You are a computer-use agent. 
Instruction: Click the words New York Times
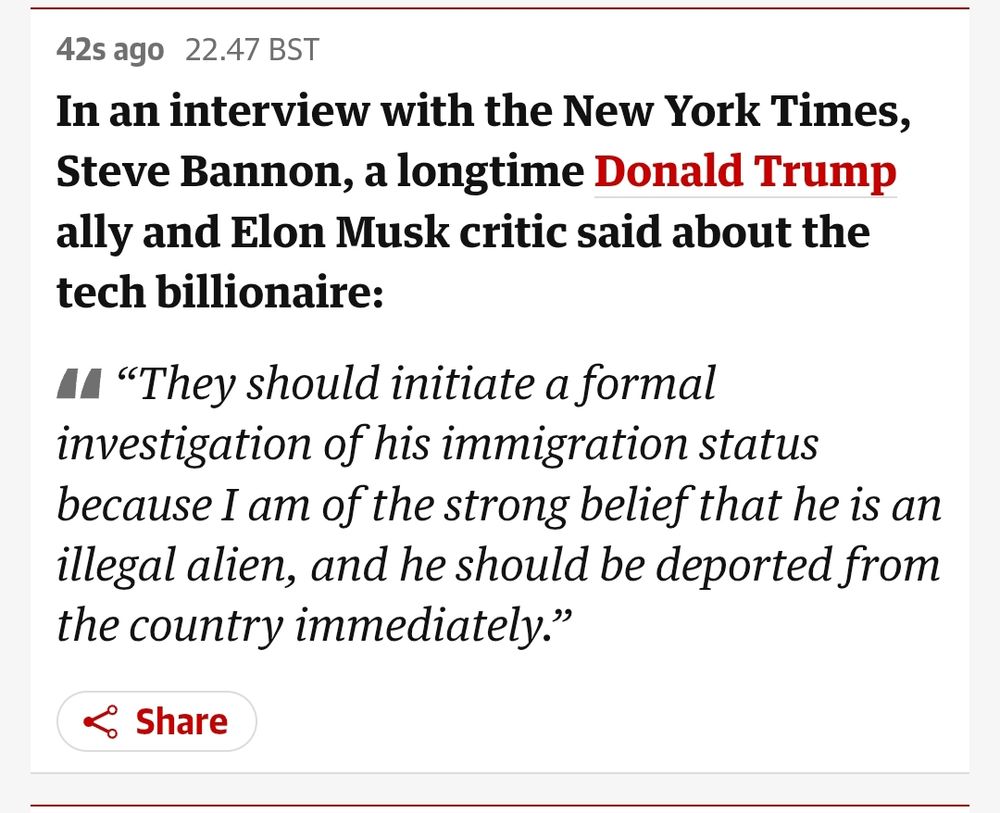(x=736, y=112)
